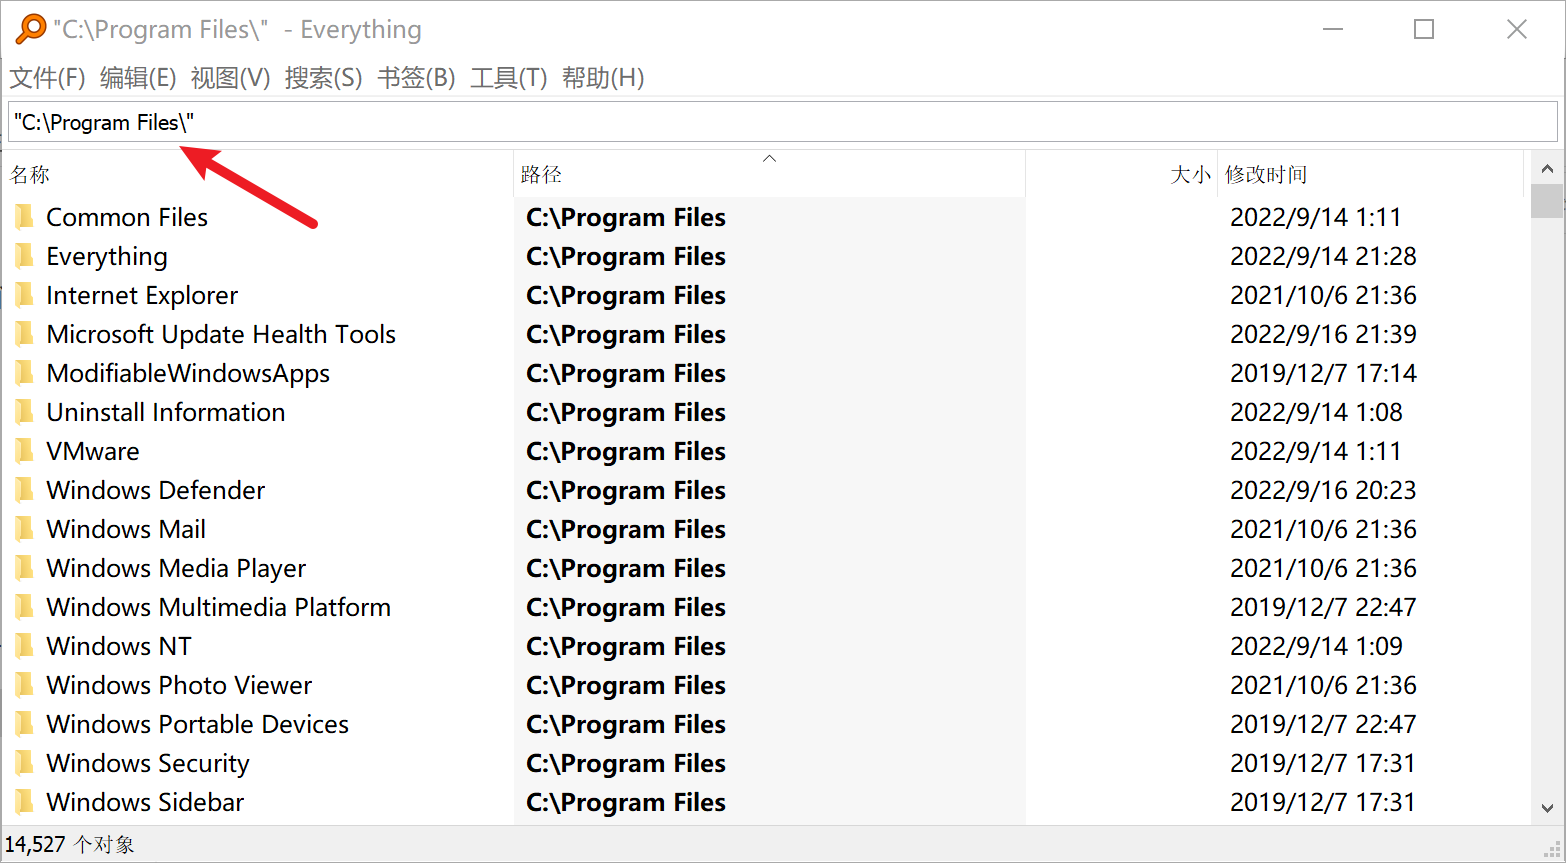This screenshot has height=863, width=1566.
Task: Open the 编辑(E) menu
Action: (138, 77)
